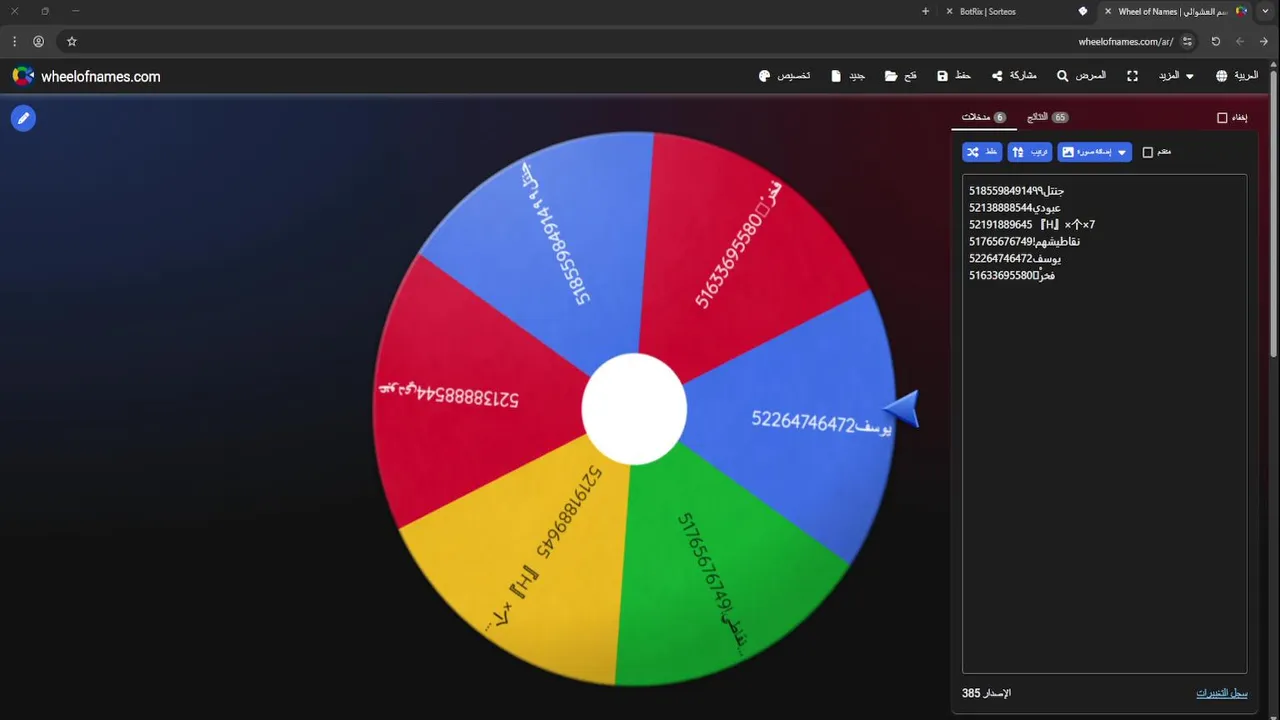
Task: Click the entry line 52138888544عبودي
Action: tap(1014, 208)
